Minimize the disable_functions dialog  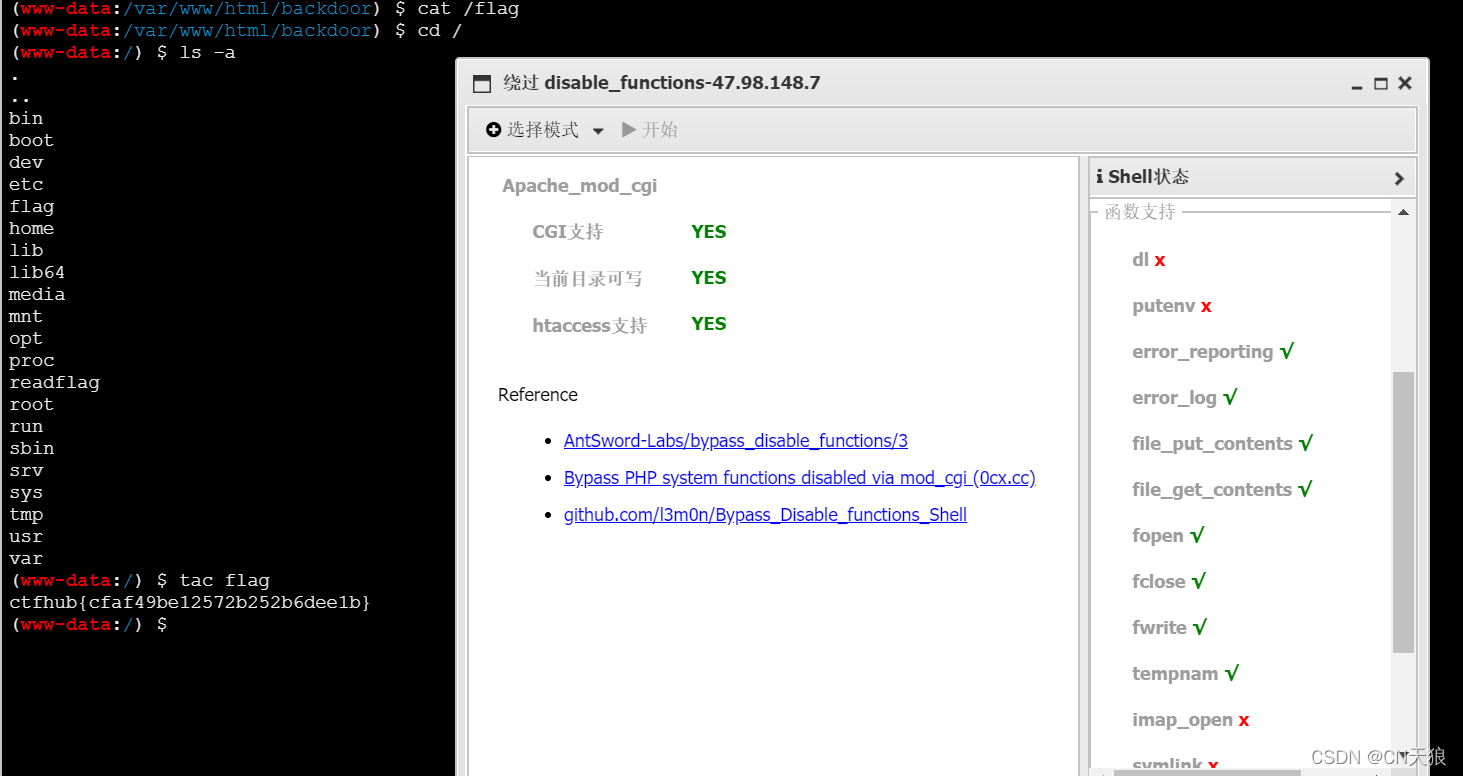(x=1357, y=85)
